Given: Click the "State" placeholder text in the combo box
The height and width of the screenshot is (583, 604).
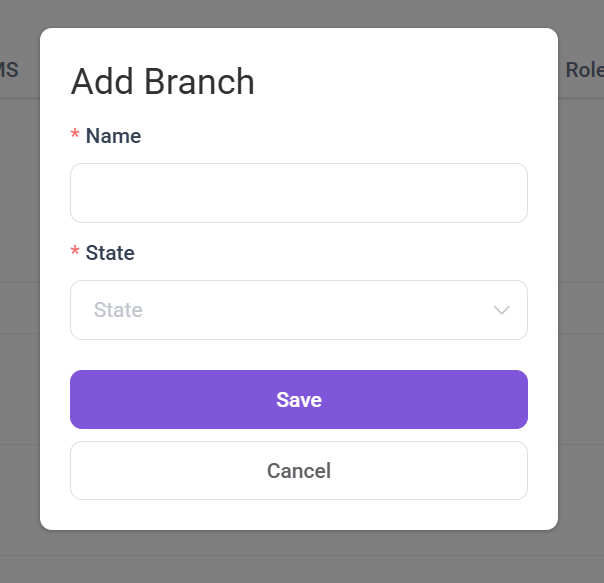Looking at the screenshot, I should tap(118, 310).
